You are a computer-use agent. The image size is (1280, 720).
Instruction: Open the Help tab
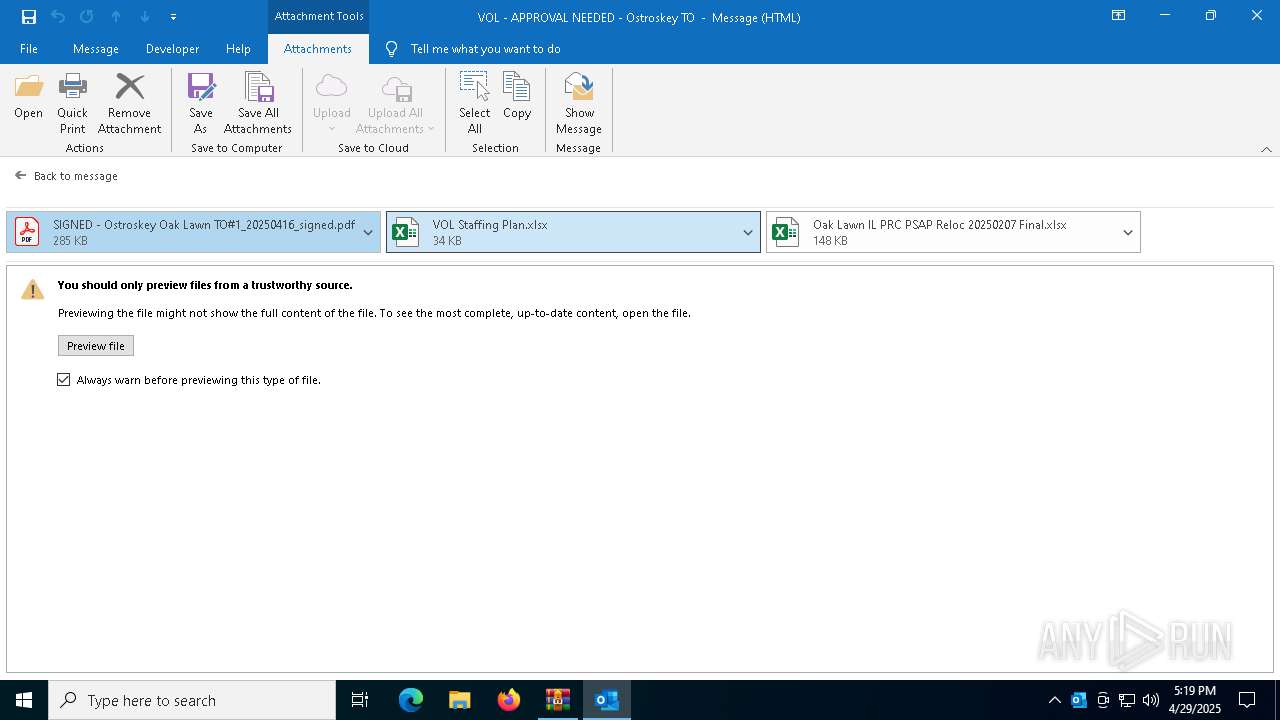pyautogui.click(x=238, y=49)
